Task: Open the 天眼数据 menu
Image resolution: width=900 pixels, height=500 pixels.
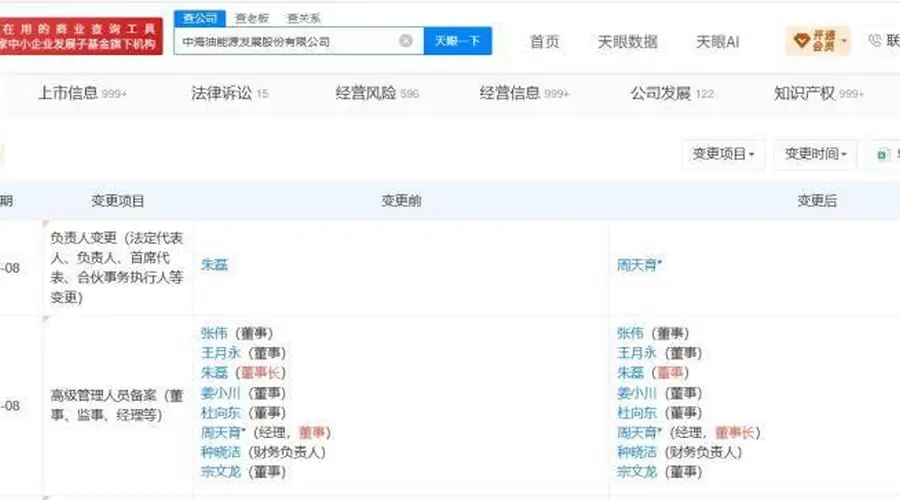Action: [627, 42]
